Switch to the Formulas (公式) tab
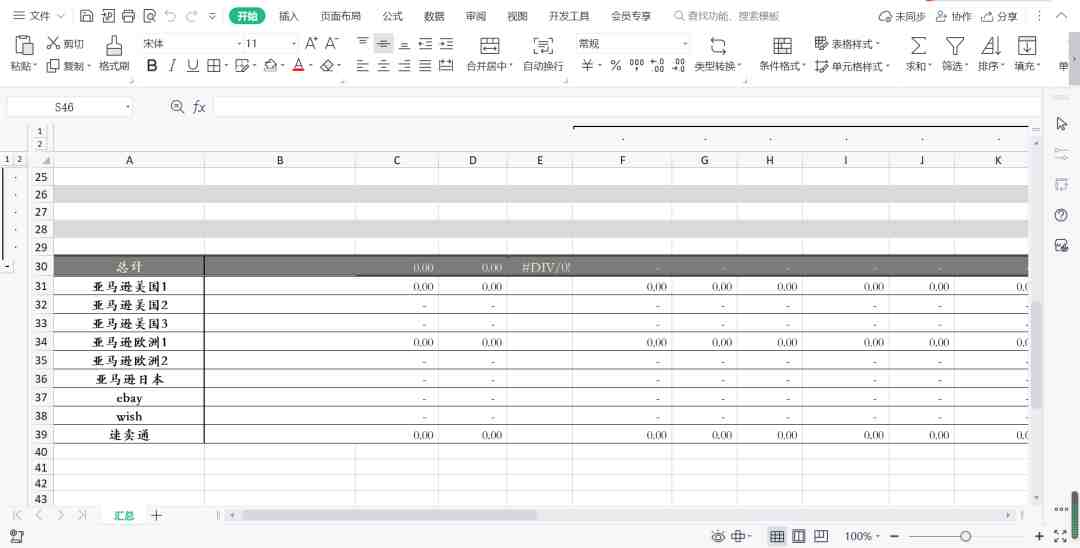This screenshot has width=1080, height=548. pos(392,16)
